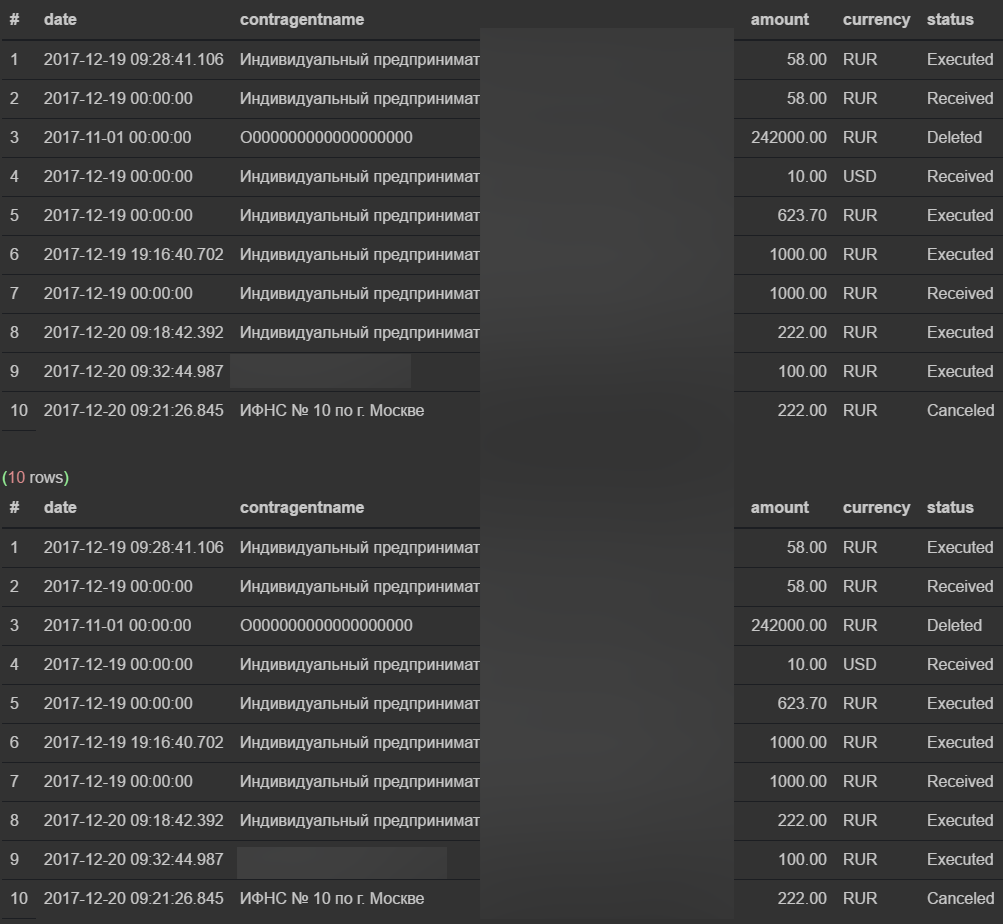This screenshot has width=1003, height=924.
Task: Click the "amount" column header in the first table
Action: click(780, 20)
